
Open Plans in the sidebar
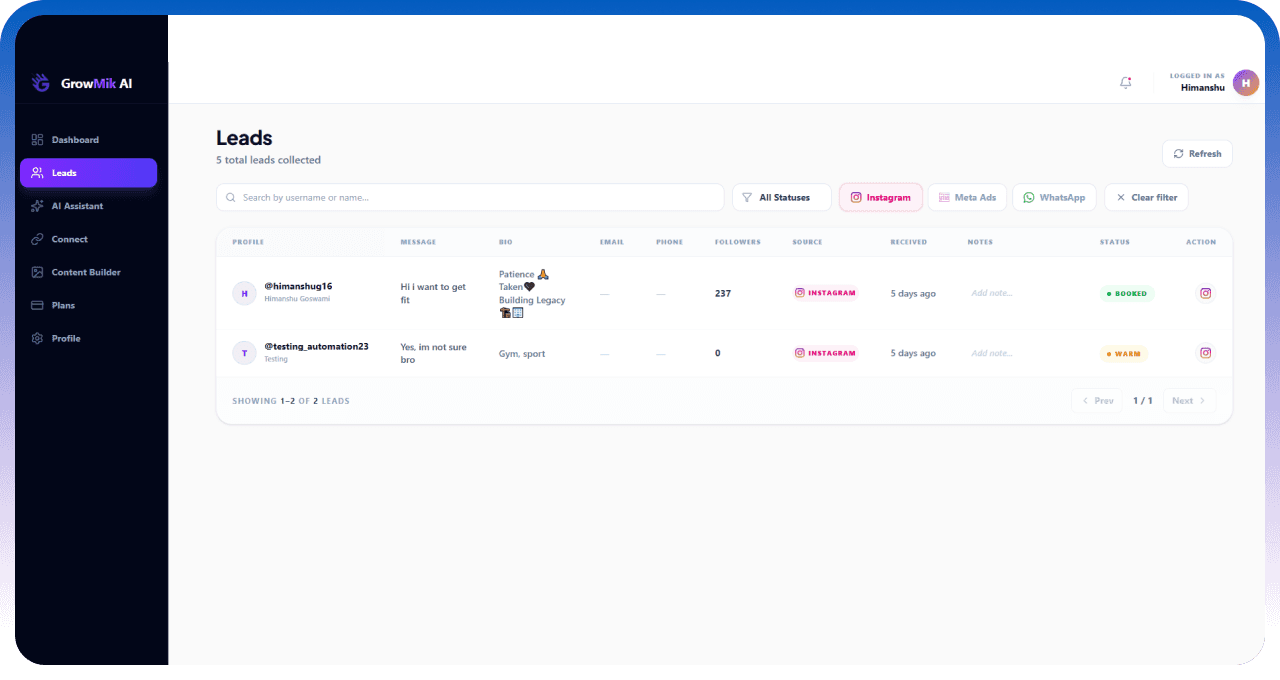(88, 305)
